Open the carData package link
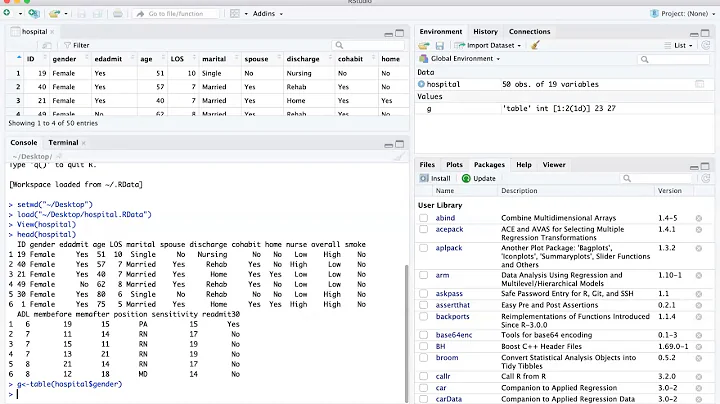Screen dimensions: 720x404 (449, 399)
